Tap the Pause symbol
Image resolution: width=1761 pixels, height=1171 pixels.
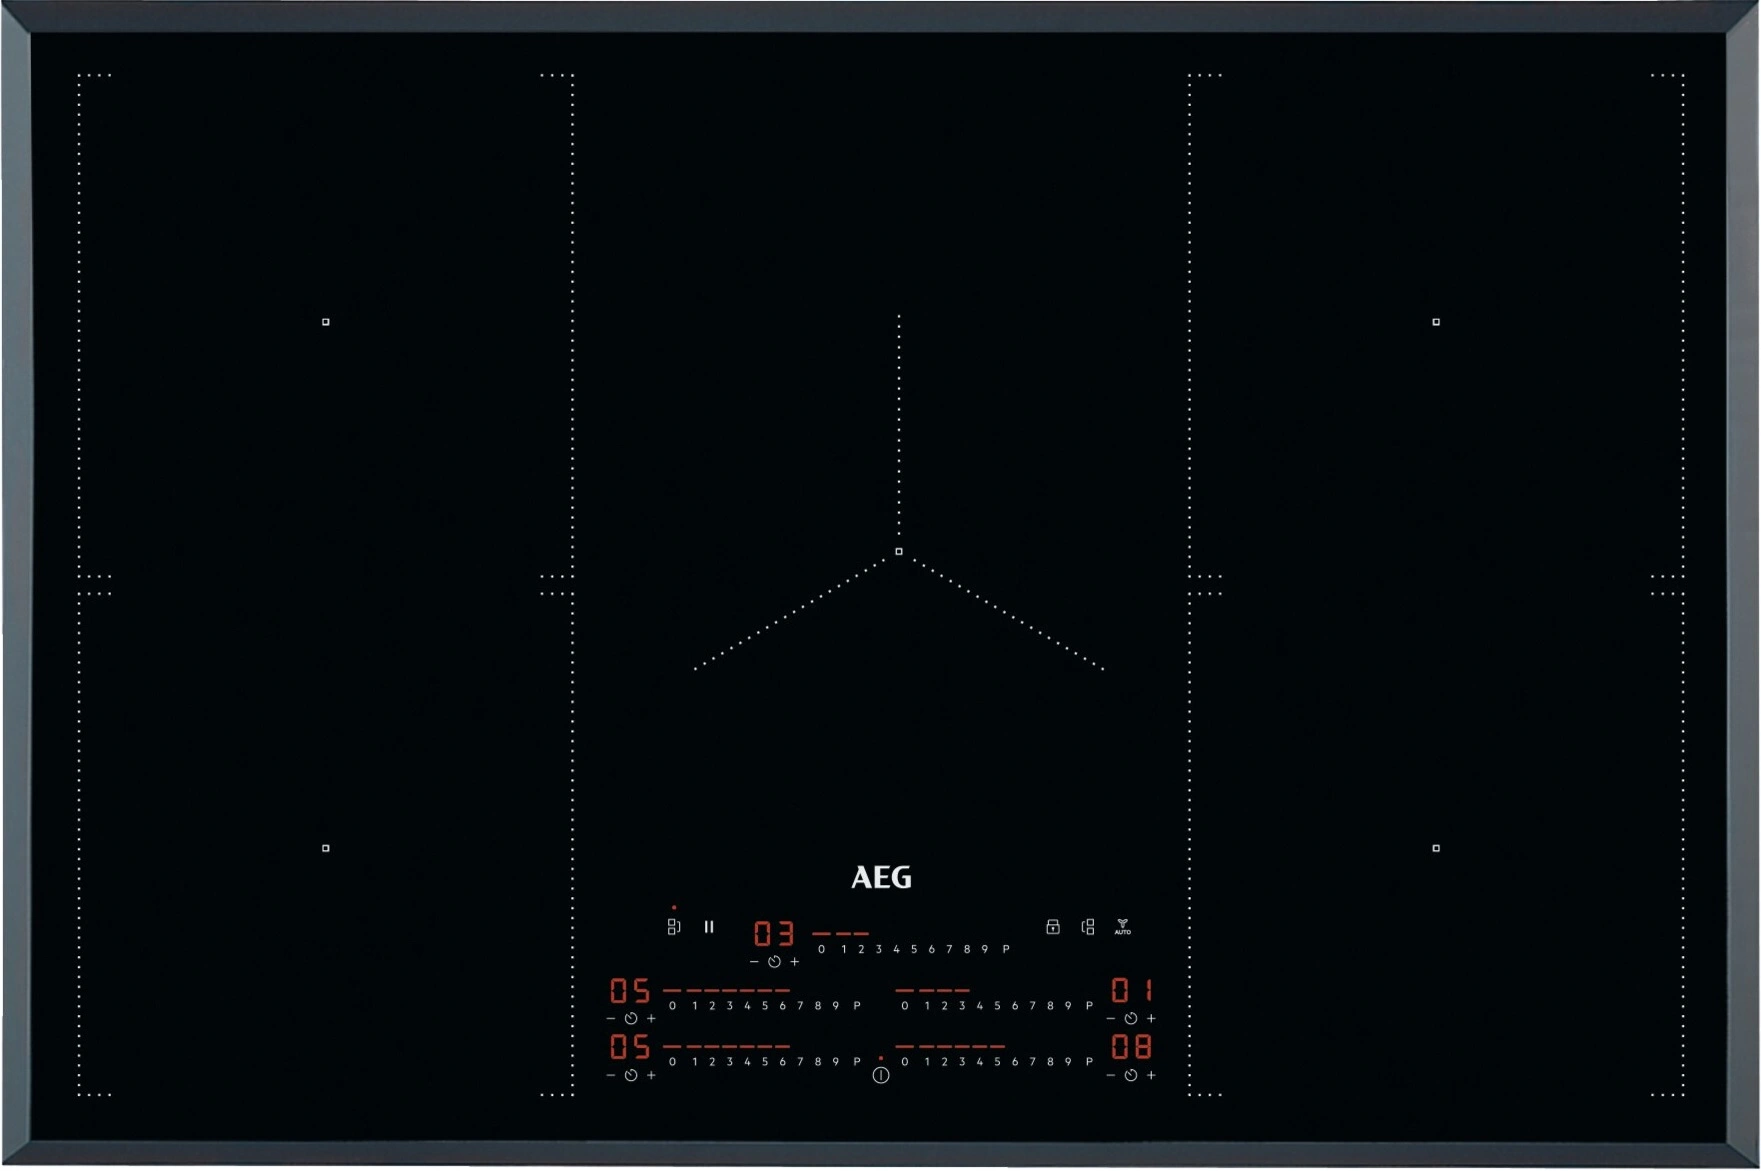pos(709,927)
